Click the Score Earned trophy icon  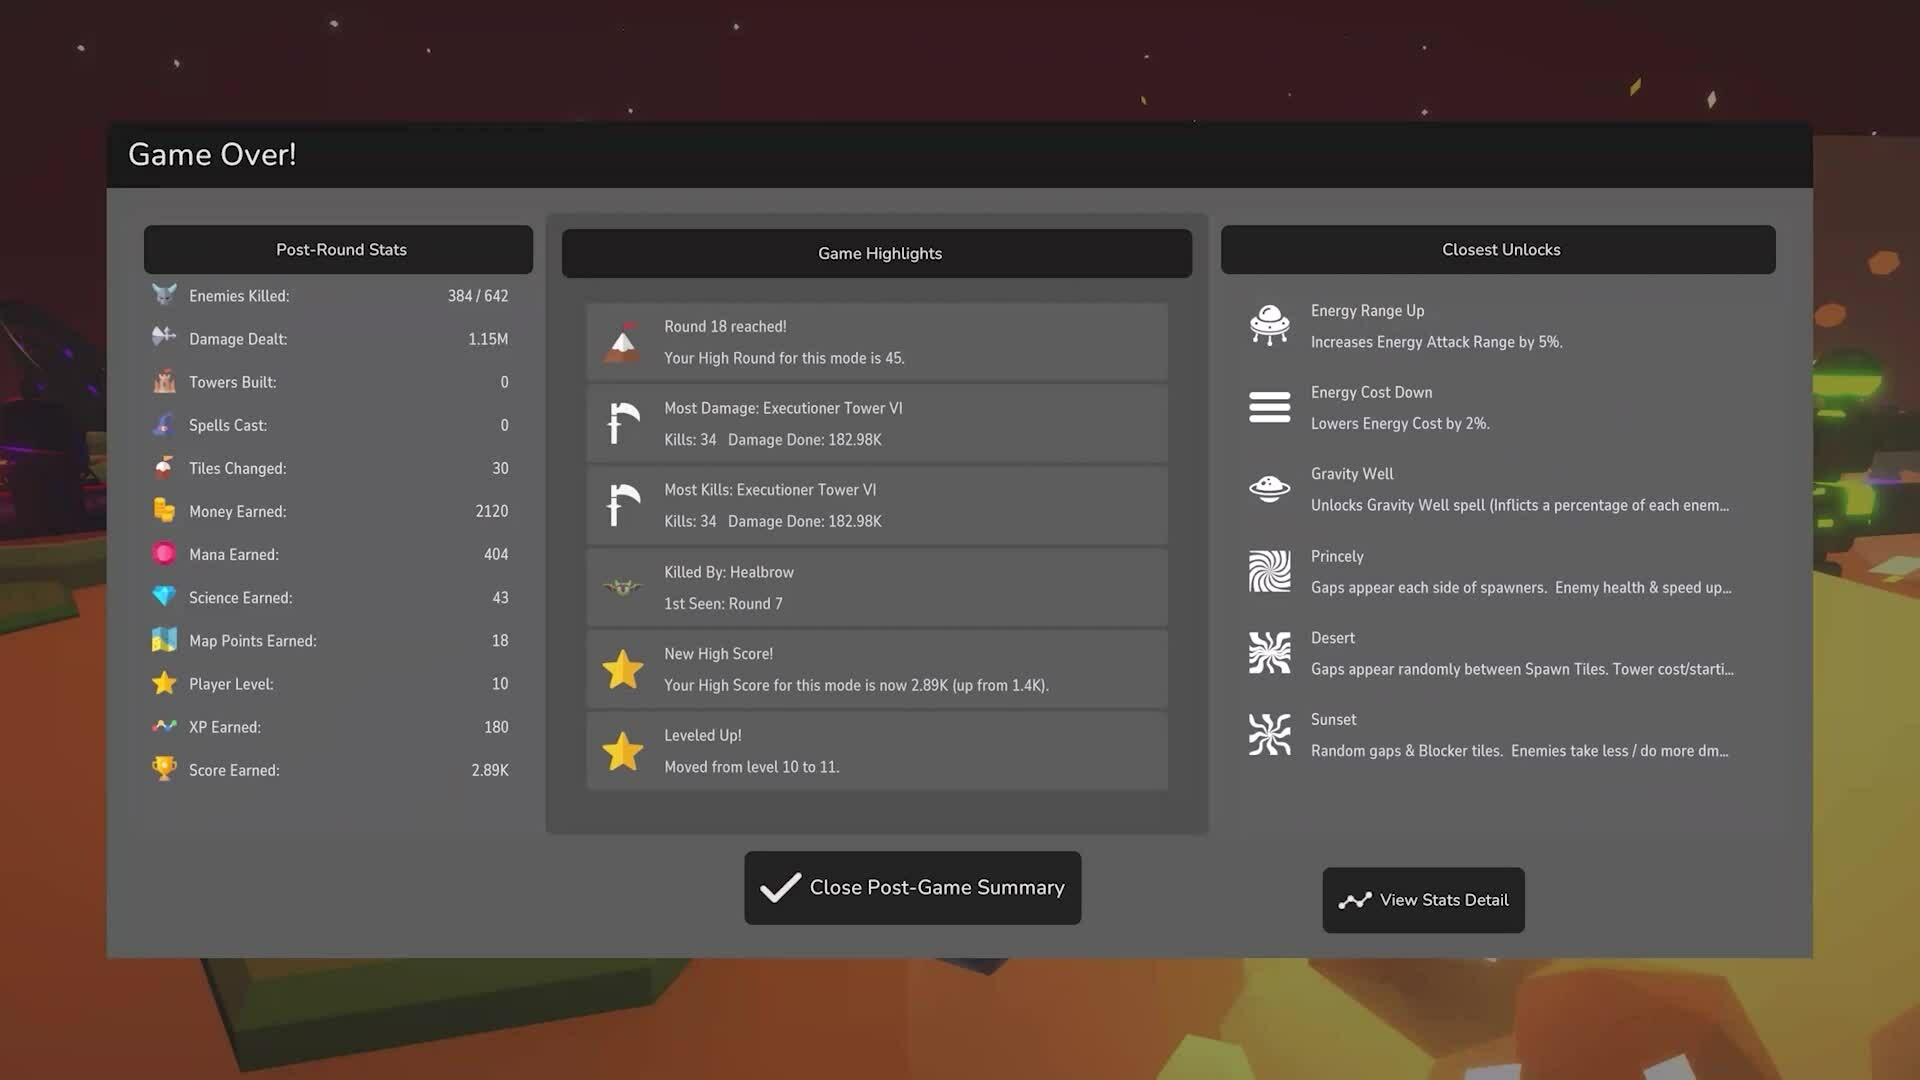[164, 769]
